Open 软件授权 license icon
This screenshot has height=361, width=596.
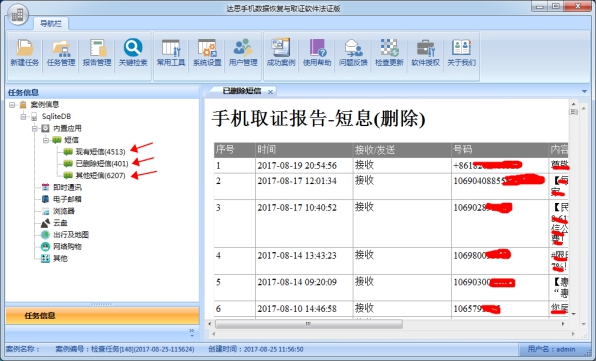[x=425, y=53]
